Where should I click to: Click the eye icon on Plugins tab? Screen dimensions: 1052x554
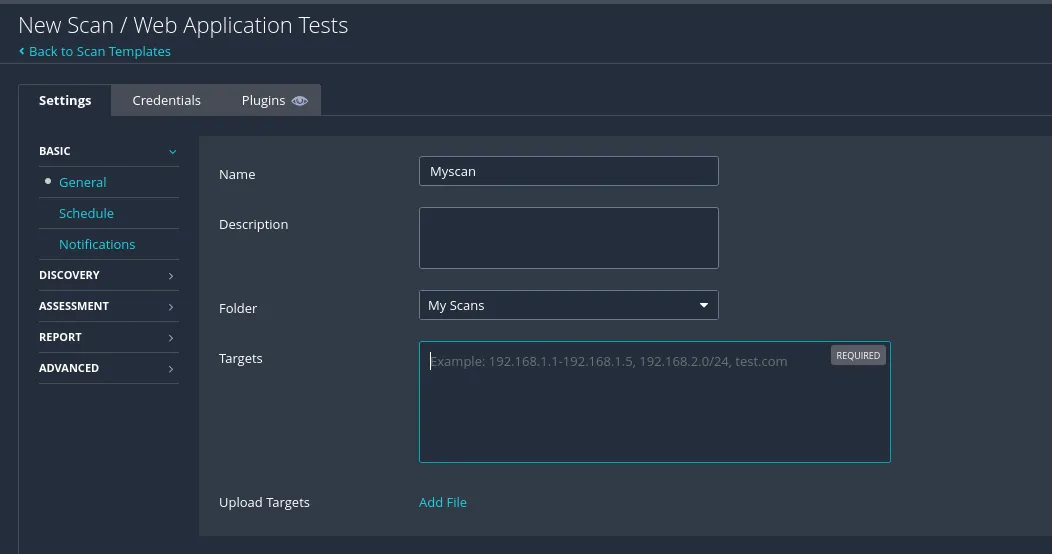click(300, 101)
